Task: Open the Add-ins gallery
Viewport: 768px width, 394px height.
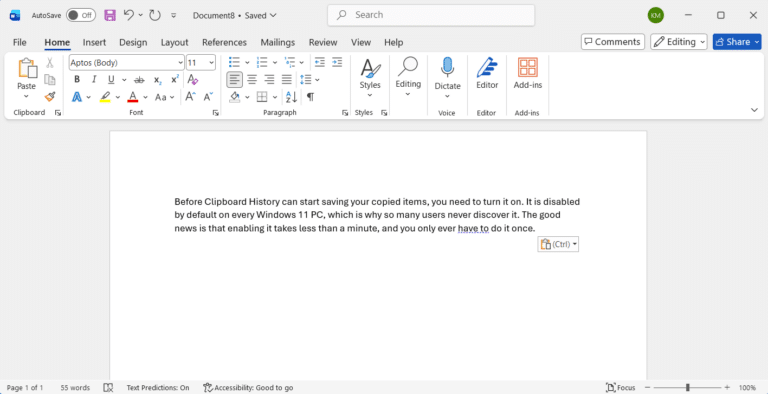Action: coord(528,74)
